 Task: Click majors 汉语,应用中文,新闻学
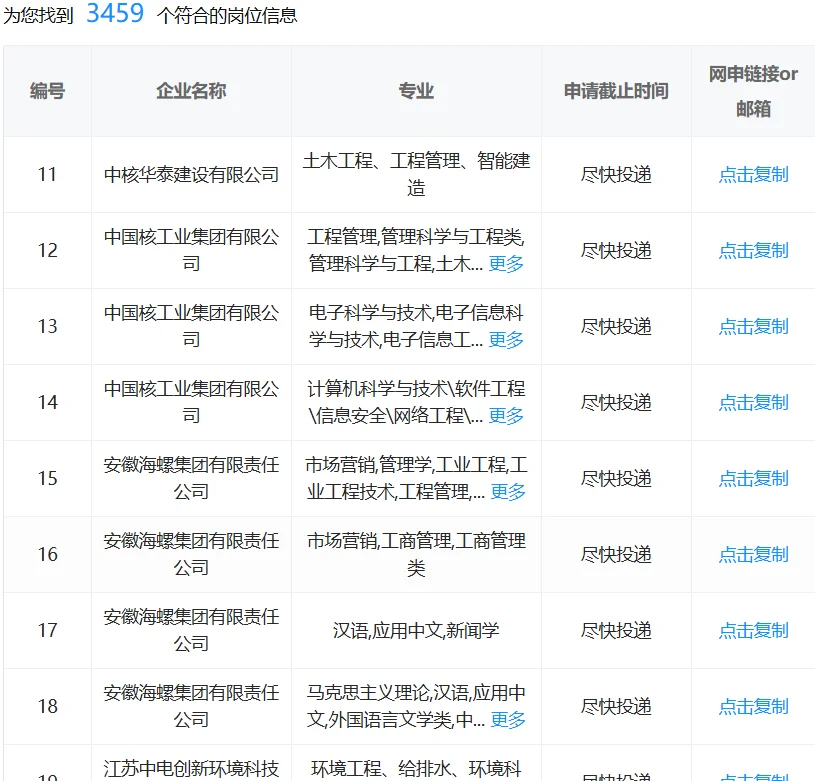coord(416,630)
